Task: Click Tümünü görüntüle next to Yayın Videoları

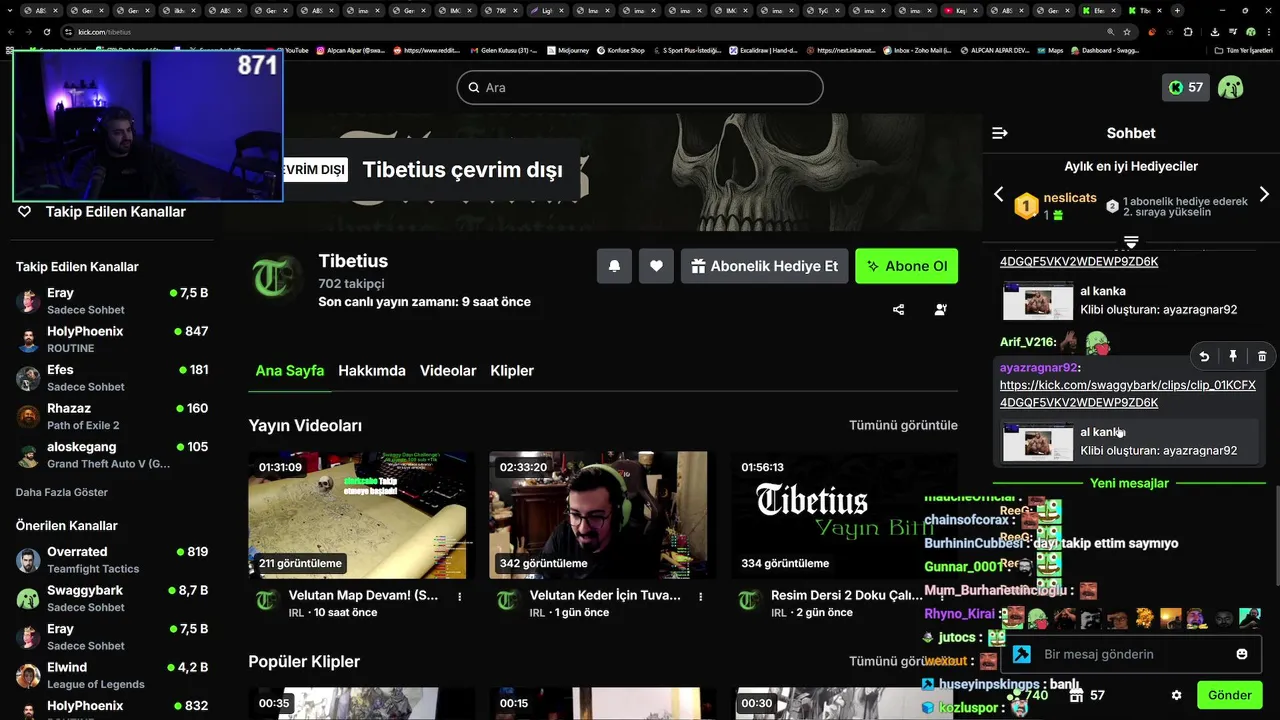Action: pos(903,425)
